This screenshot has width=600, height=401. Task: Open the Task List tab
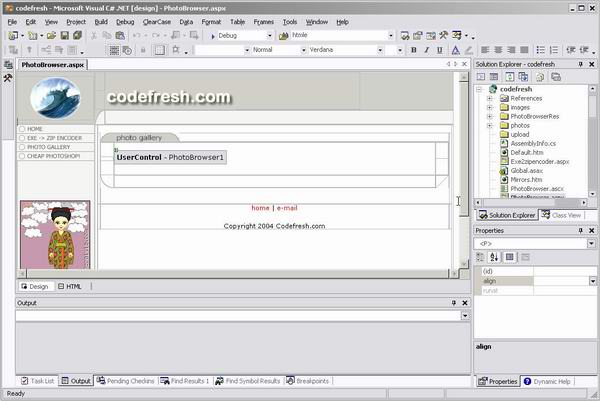(38, 381)
